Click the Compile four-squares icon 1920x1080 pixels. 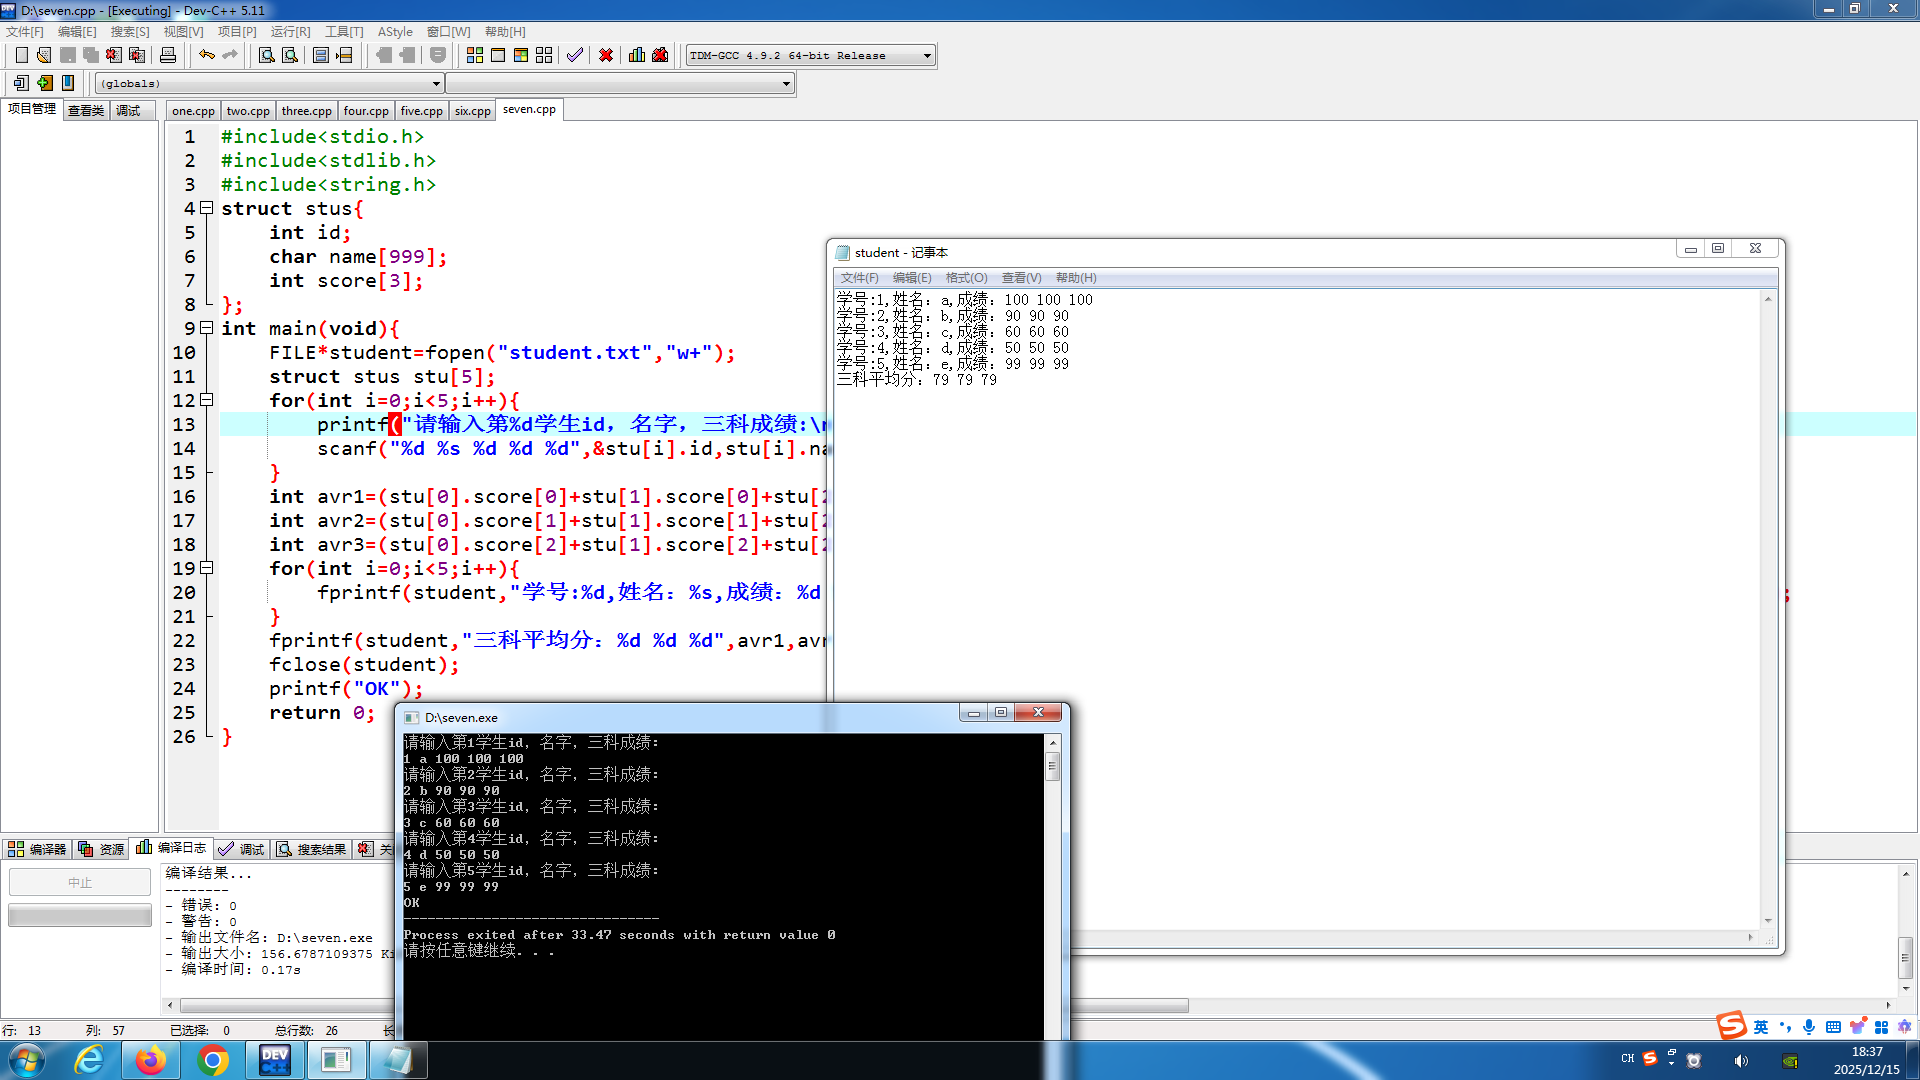(475, 55)
